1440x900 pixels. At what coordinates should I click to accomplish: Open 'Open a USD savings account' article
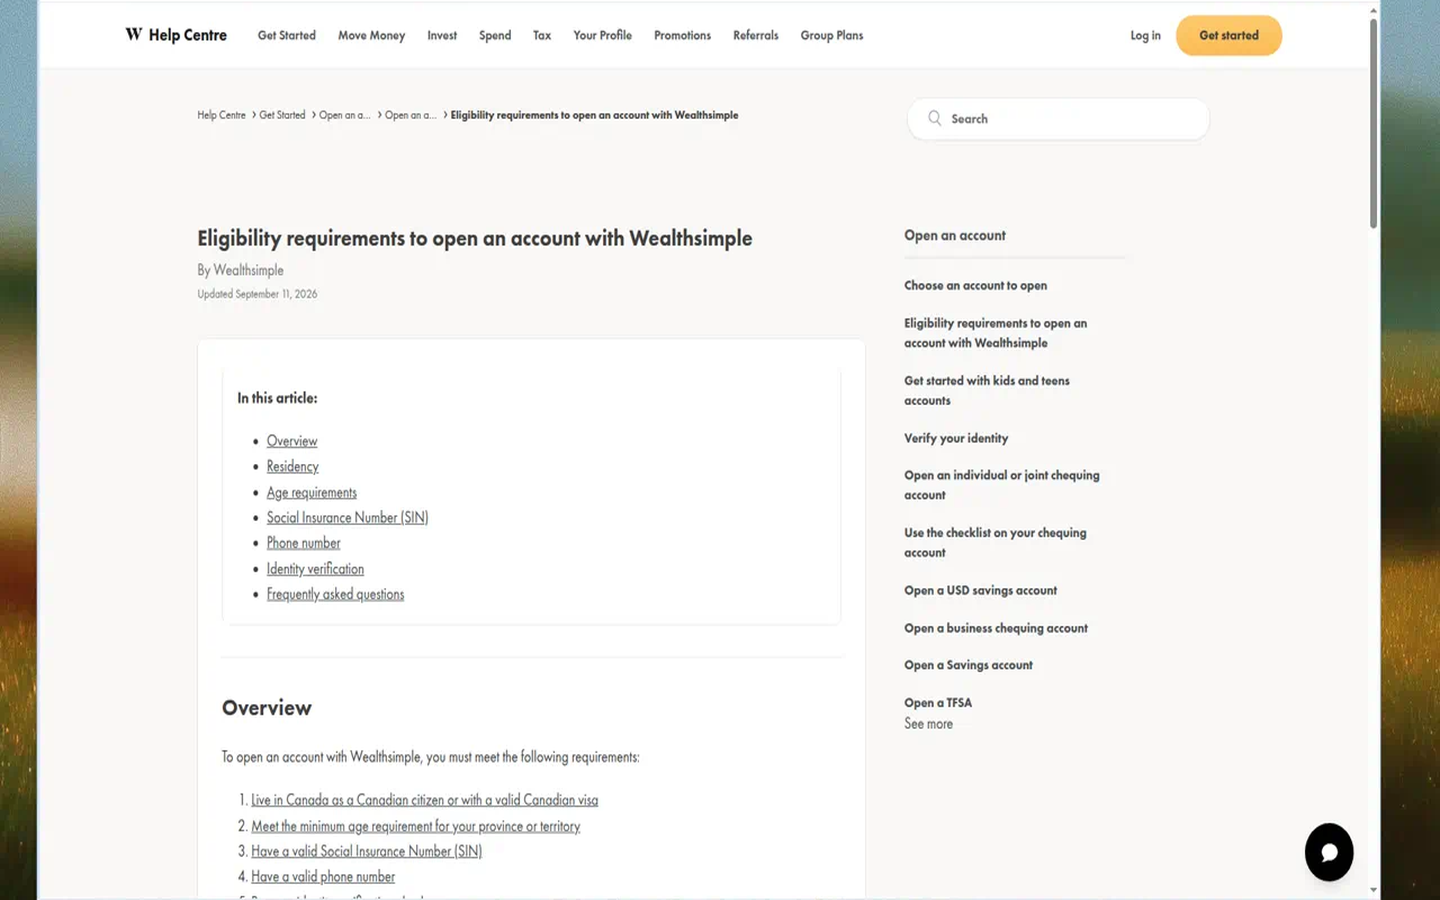pyautogui.click(x=980, y=590)
